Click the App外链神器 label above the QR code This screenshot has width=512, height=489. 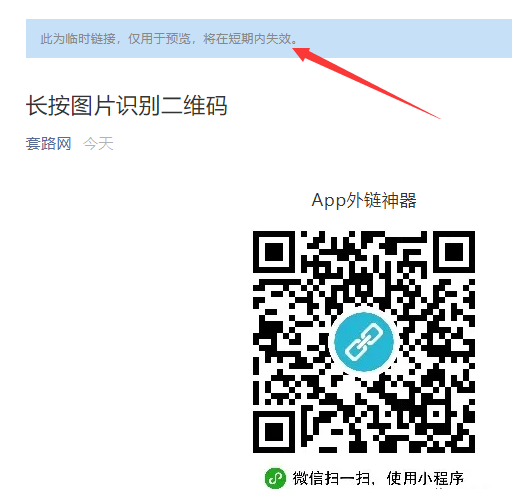364,200
